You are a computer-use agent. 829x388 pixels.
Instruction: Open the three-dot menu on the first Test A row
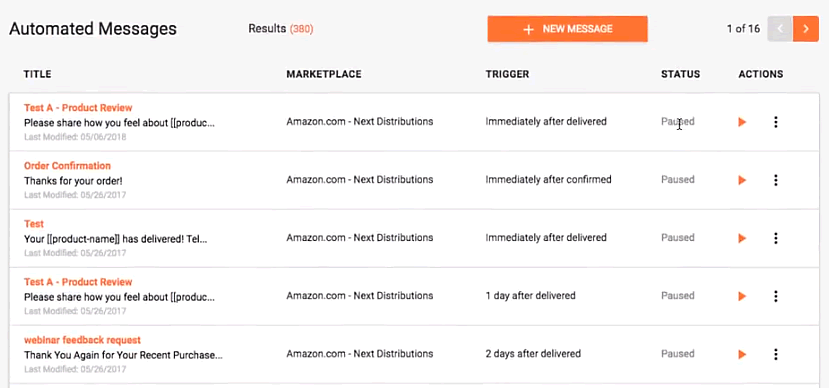pos(776,122)
